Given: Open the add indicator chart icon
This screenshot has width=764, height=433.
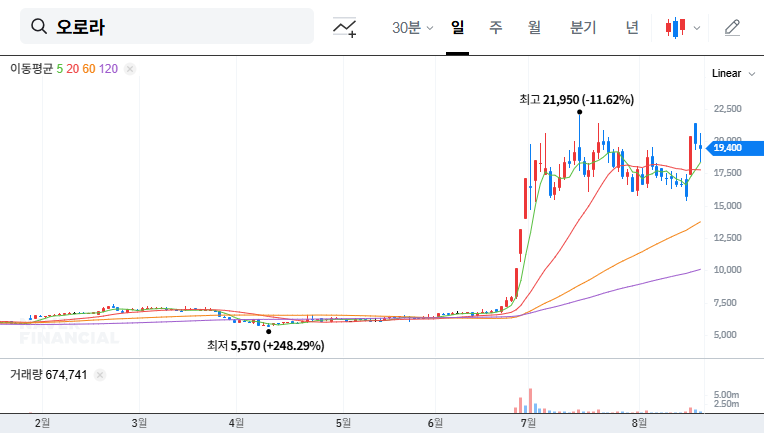Looking at the screenshot, I should pos(345,28).
